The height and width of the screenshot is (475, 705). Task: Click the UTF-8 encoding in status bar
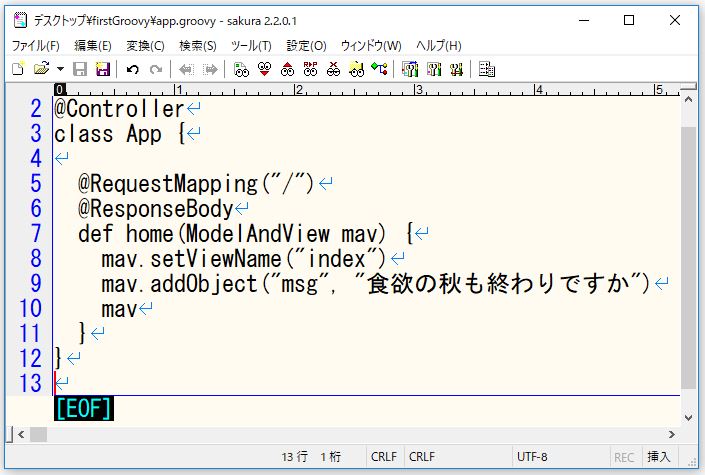point(532,457)
